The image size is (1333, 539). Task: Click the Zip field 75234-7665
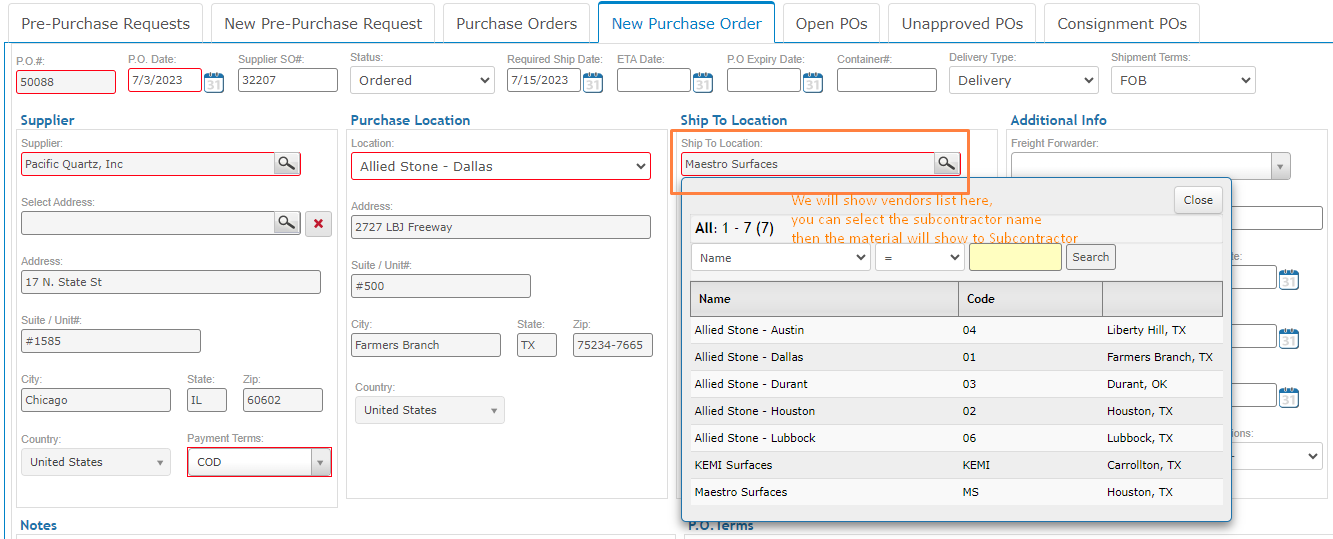[x=613, y=345]
